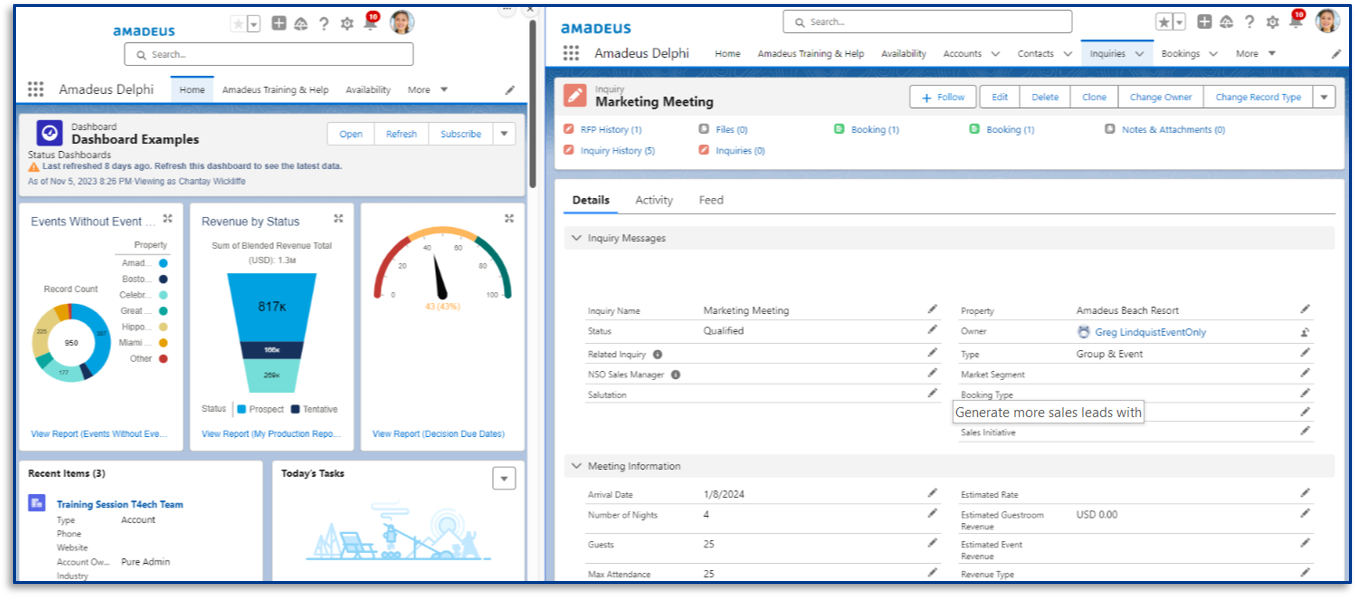1356x597 pixels.
Task: Select the Home tab in left panel
Action: click(x=192, y=90)
